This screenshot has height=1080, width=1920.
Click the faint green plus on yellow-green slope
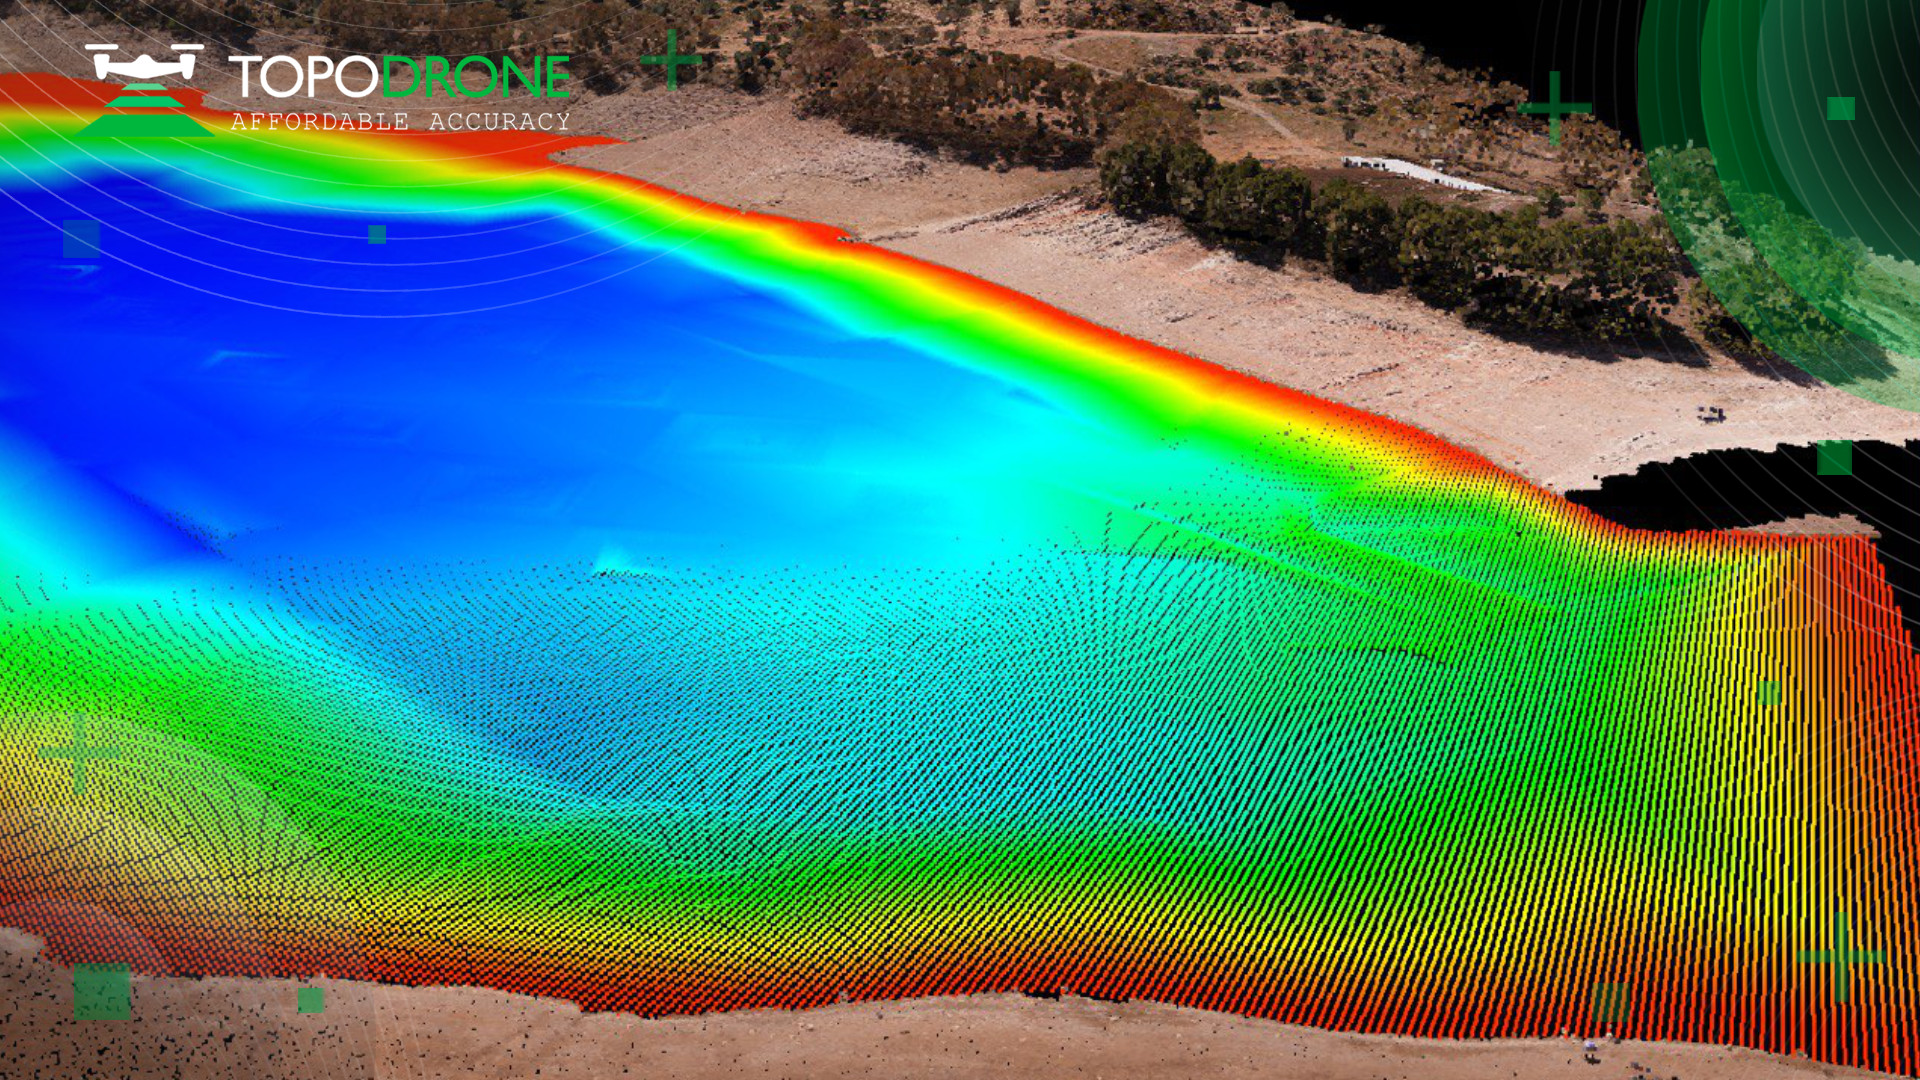81,752
